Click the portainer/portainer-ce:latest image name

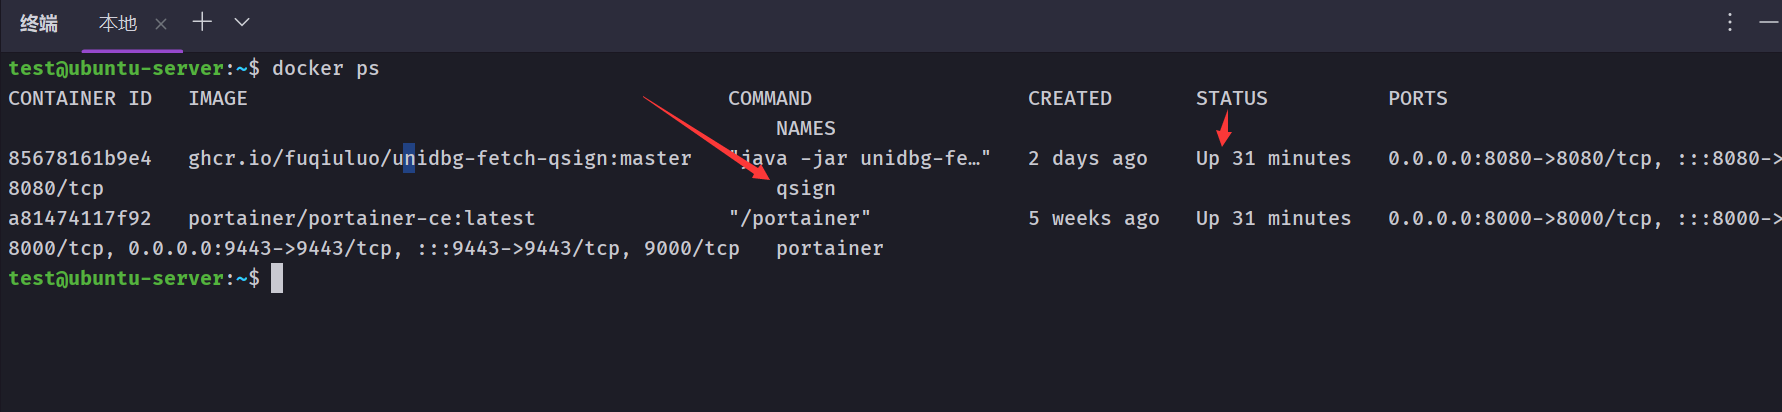[x=362, y=218]
